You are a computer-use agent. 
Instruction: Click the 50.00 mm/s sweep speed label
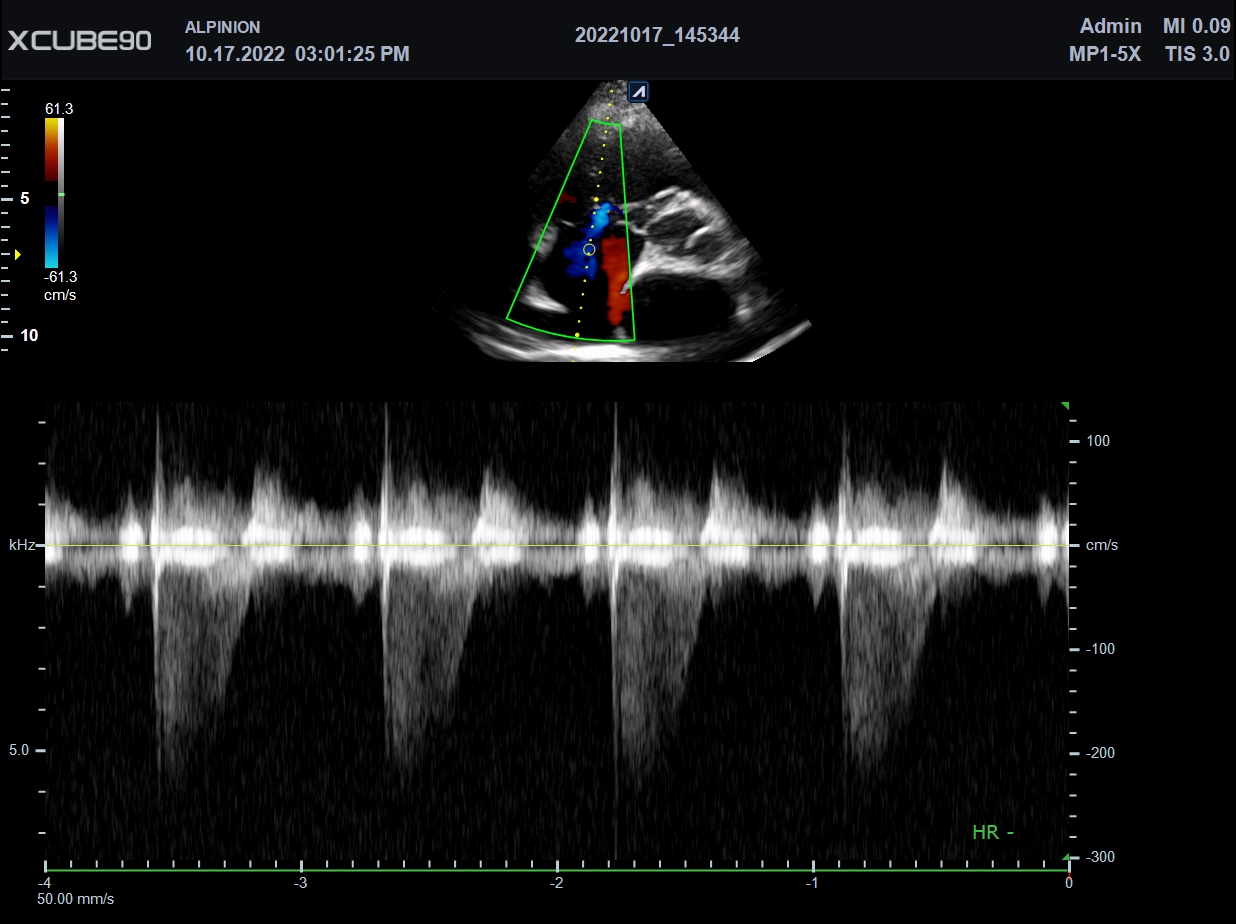76,899
